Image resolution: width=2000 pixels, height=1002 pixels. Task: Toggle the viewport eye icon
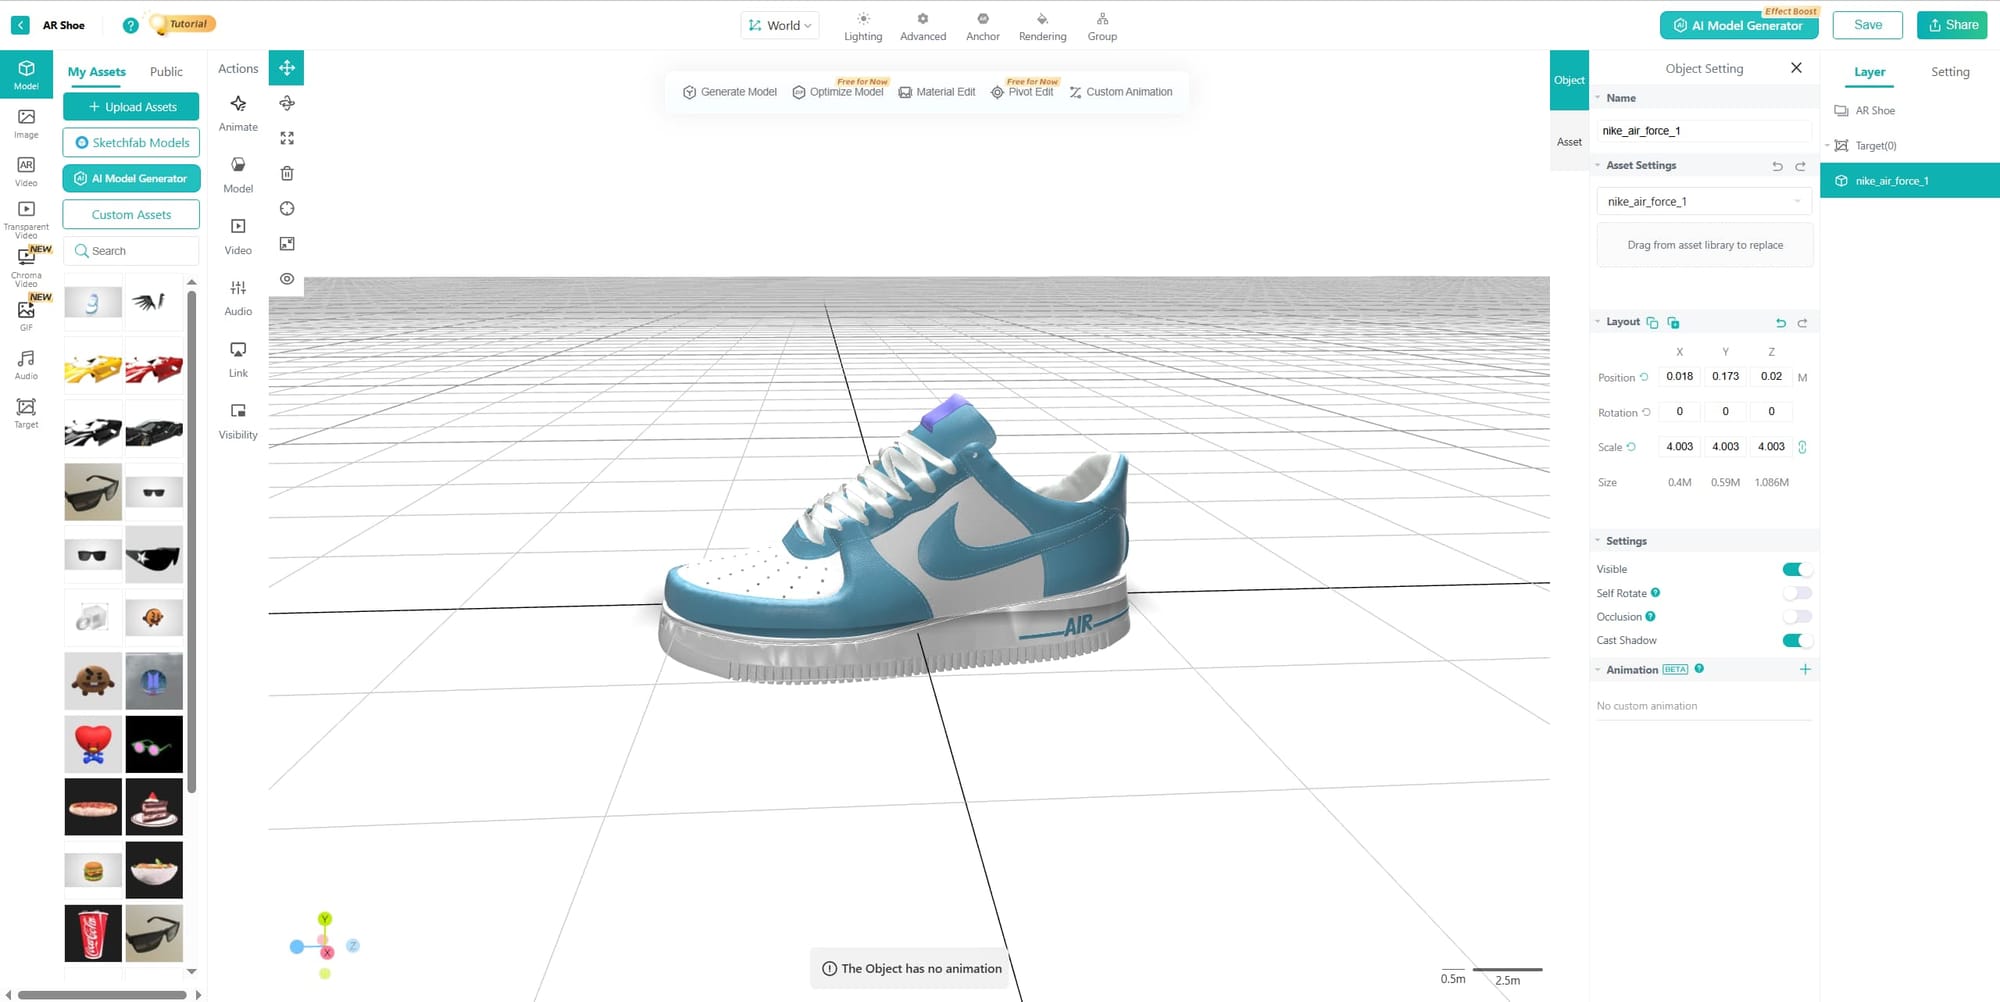coord(287,279)
